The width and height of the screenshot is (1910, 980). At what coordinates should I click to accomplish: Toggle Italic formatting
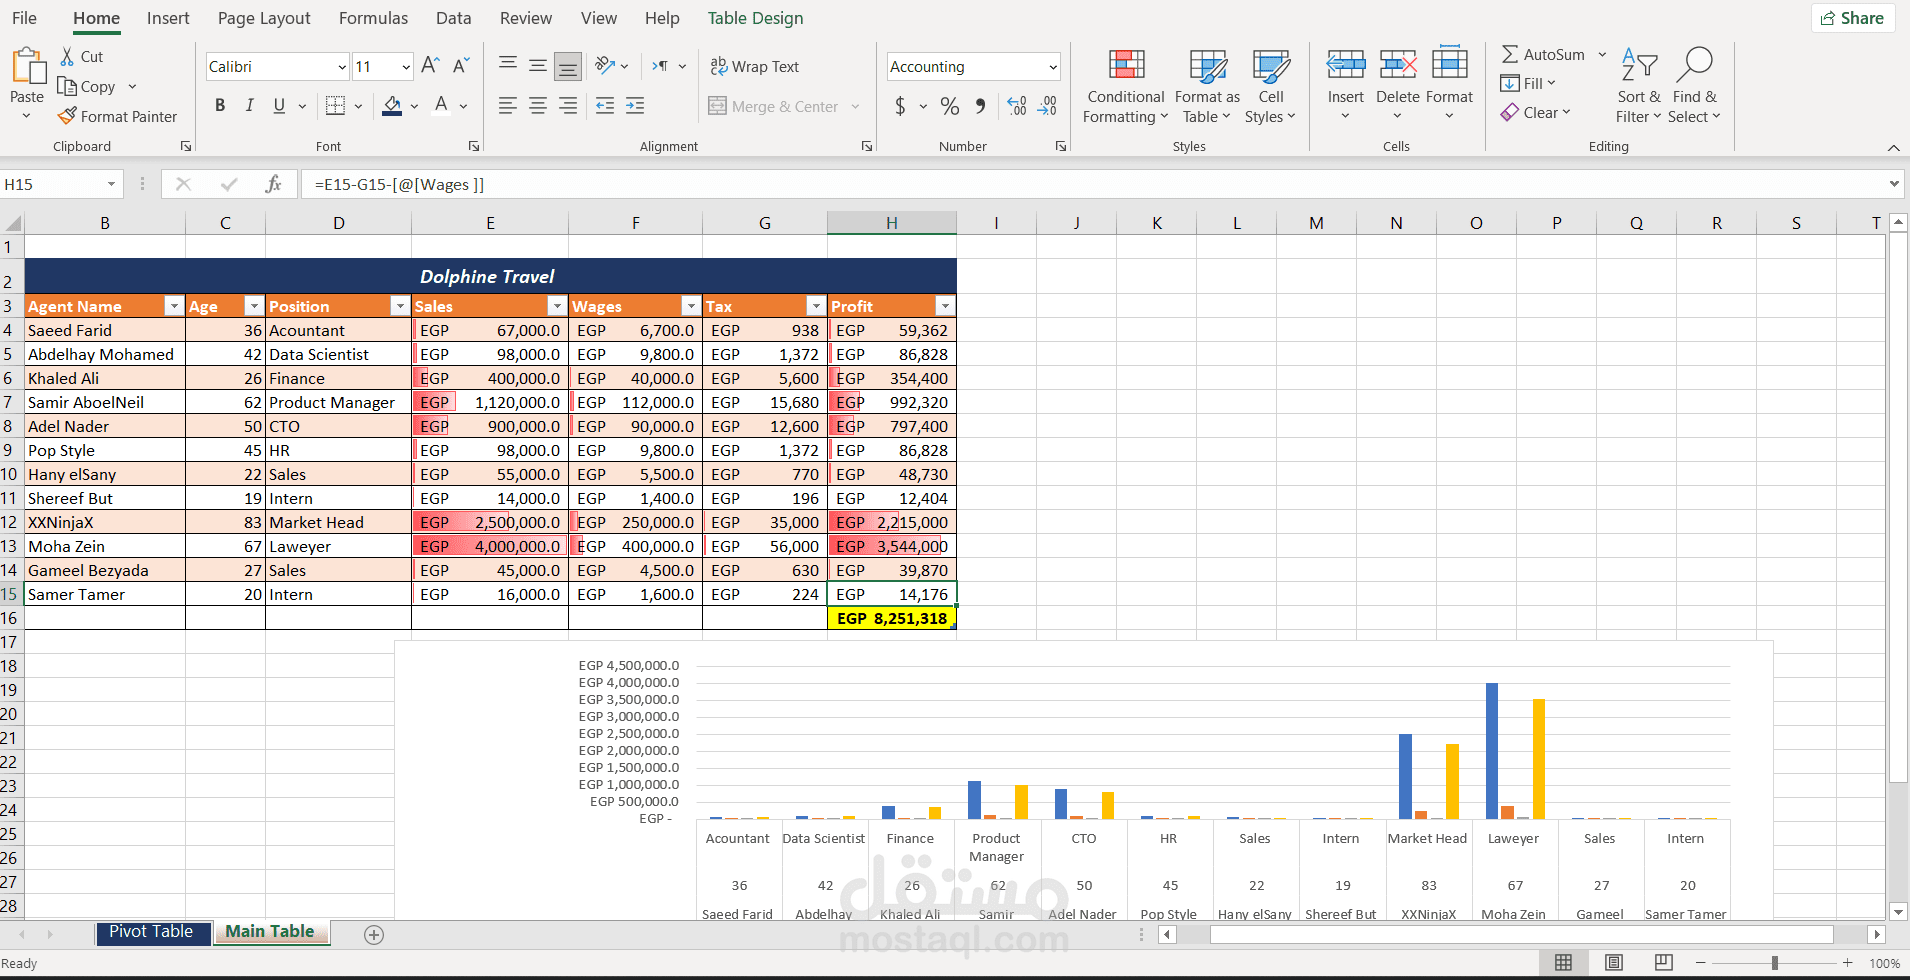[250, 106]
